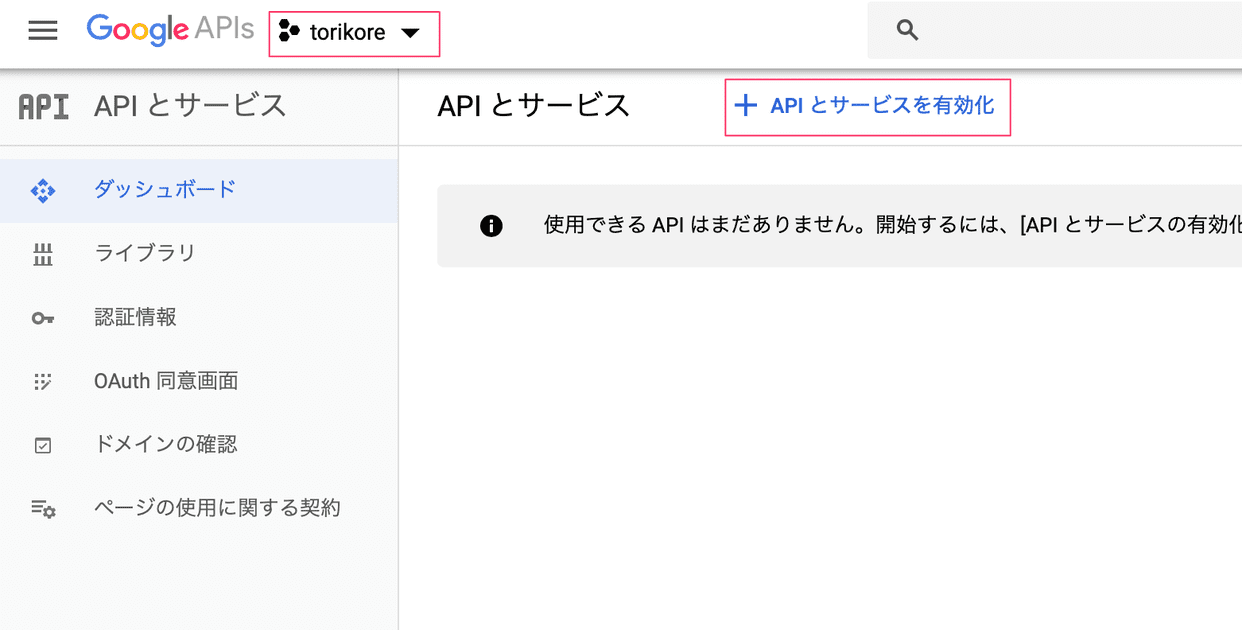Click the torikore project organization icon
The image size is (1242, 630).
pyautogui.click(x=290, y=31)
